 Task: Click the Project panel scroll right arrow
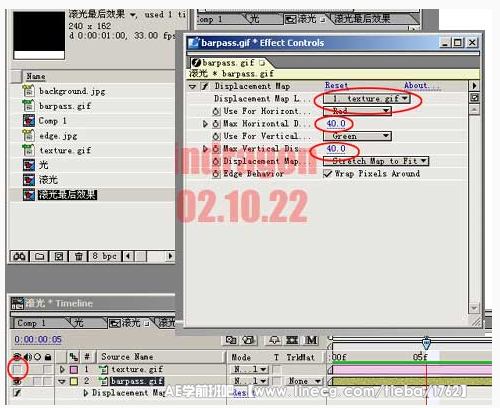[170, 256]
